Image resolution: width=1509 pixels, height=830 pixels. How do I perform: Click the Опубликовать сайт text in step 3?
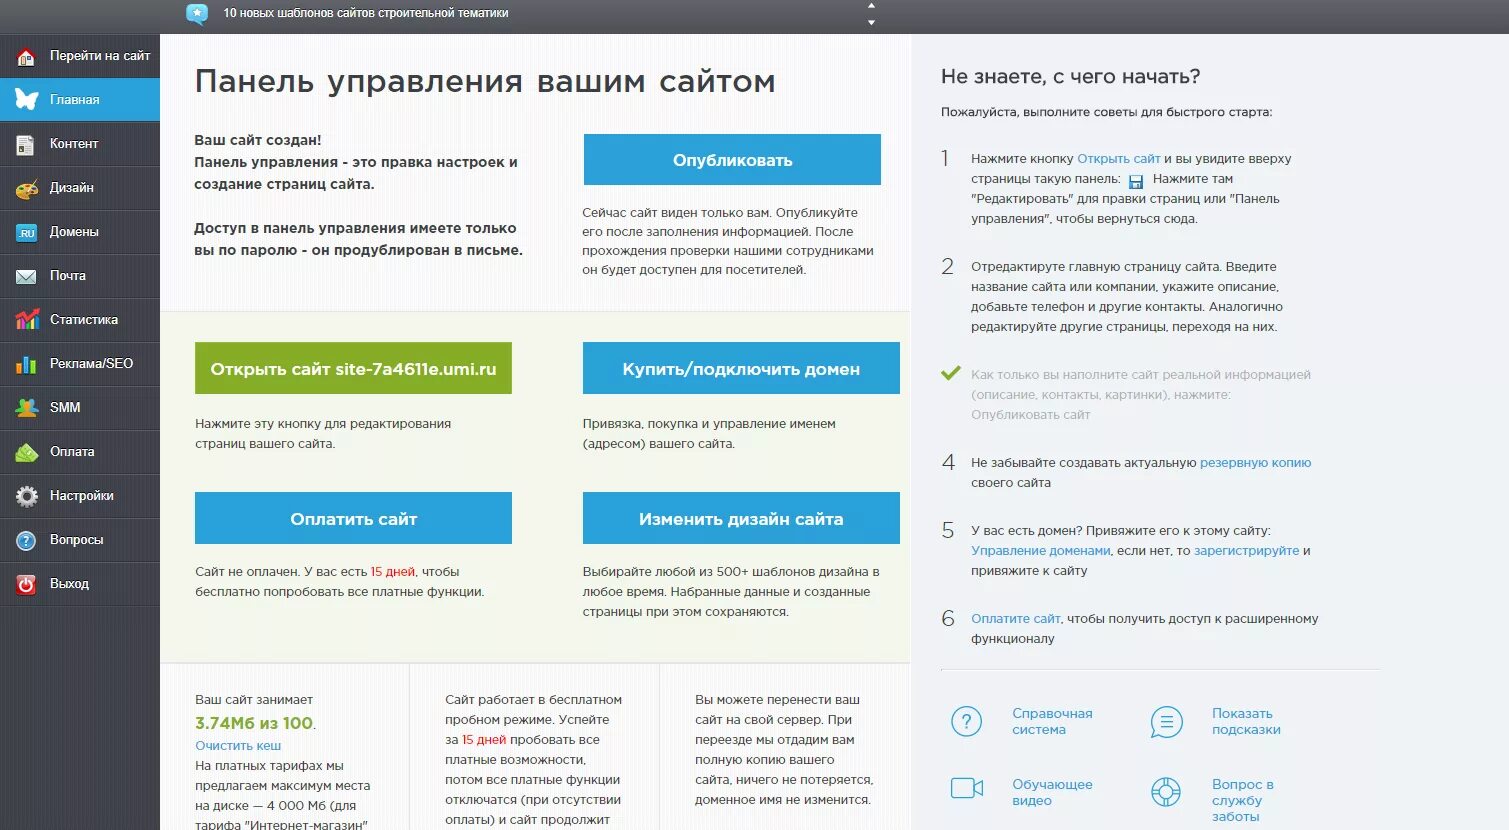click(x=1030, y=415)
